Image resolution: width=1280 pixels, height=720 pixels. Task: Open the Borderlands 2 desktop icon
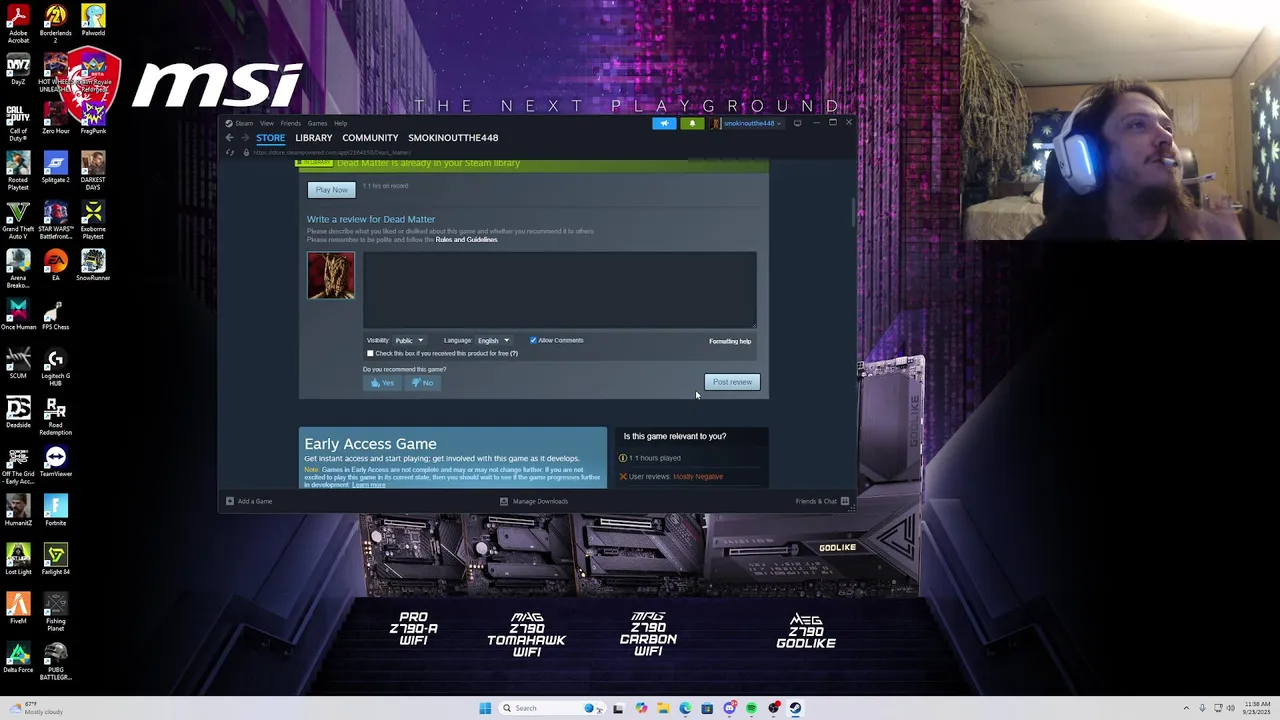[55, 24]
